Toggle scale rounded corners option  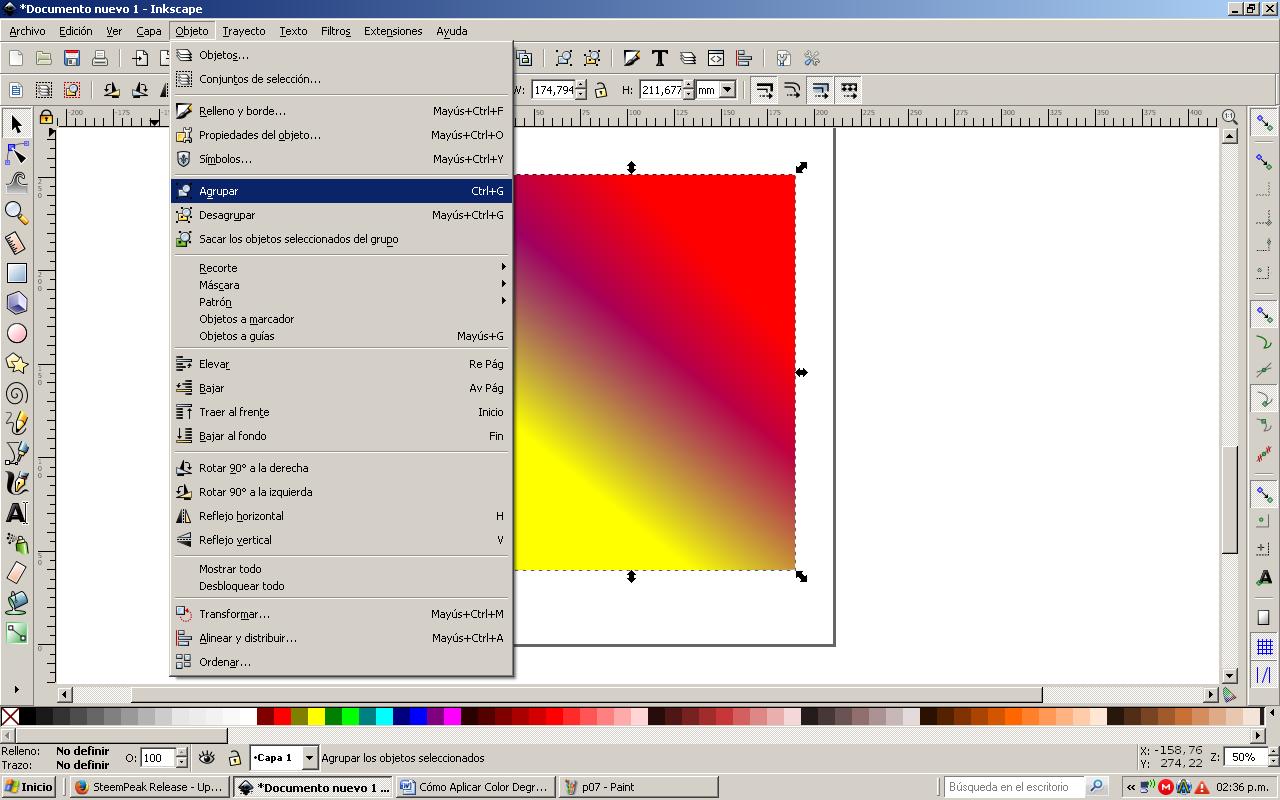pos(792,90)
